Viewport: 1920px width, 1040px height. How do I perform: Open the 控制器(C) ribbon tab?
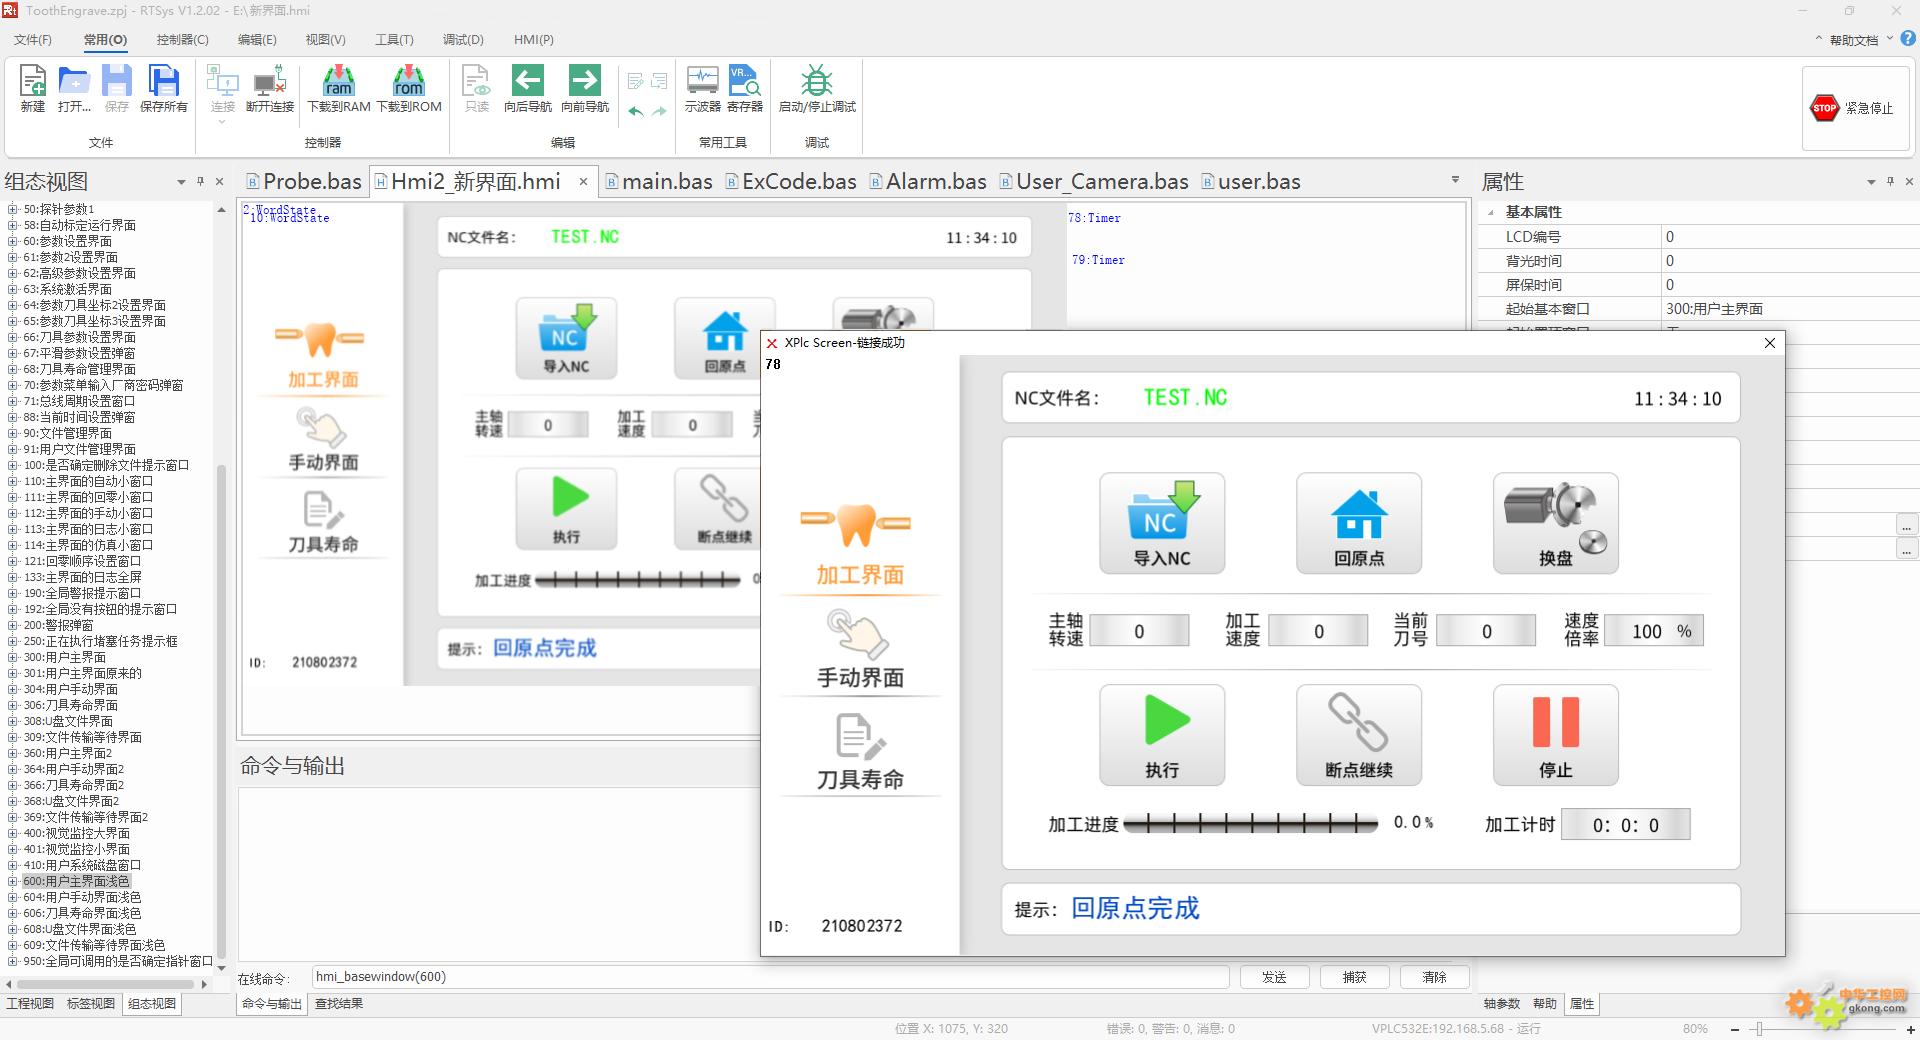[182, 39]
